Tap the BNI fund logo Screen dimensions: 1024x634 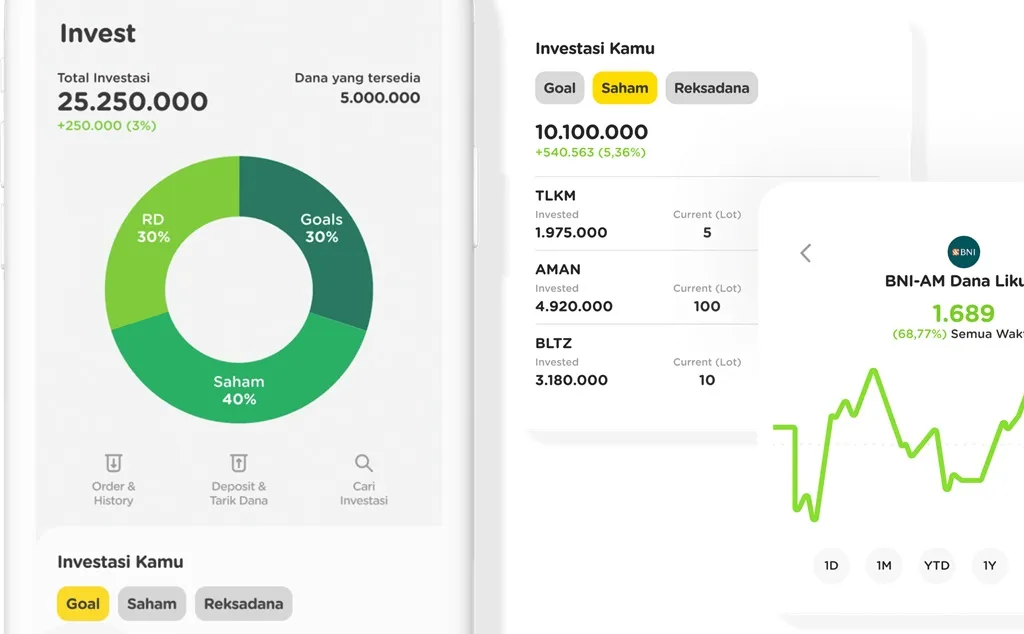click(x=963, y=252)
